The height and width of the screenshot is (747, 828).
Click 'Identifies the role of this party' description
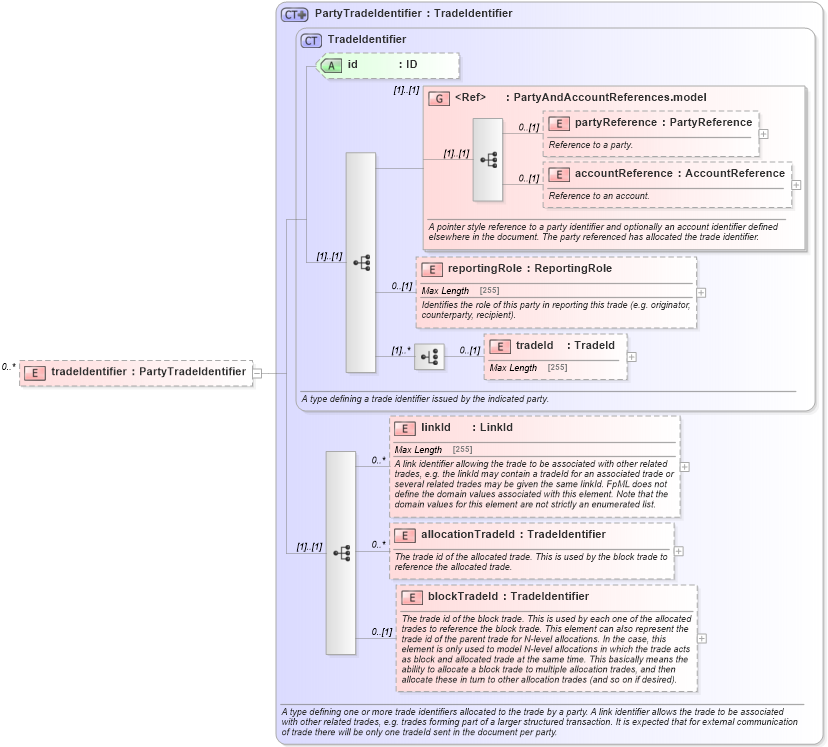pyautogui.click(x=556, y=310)
